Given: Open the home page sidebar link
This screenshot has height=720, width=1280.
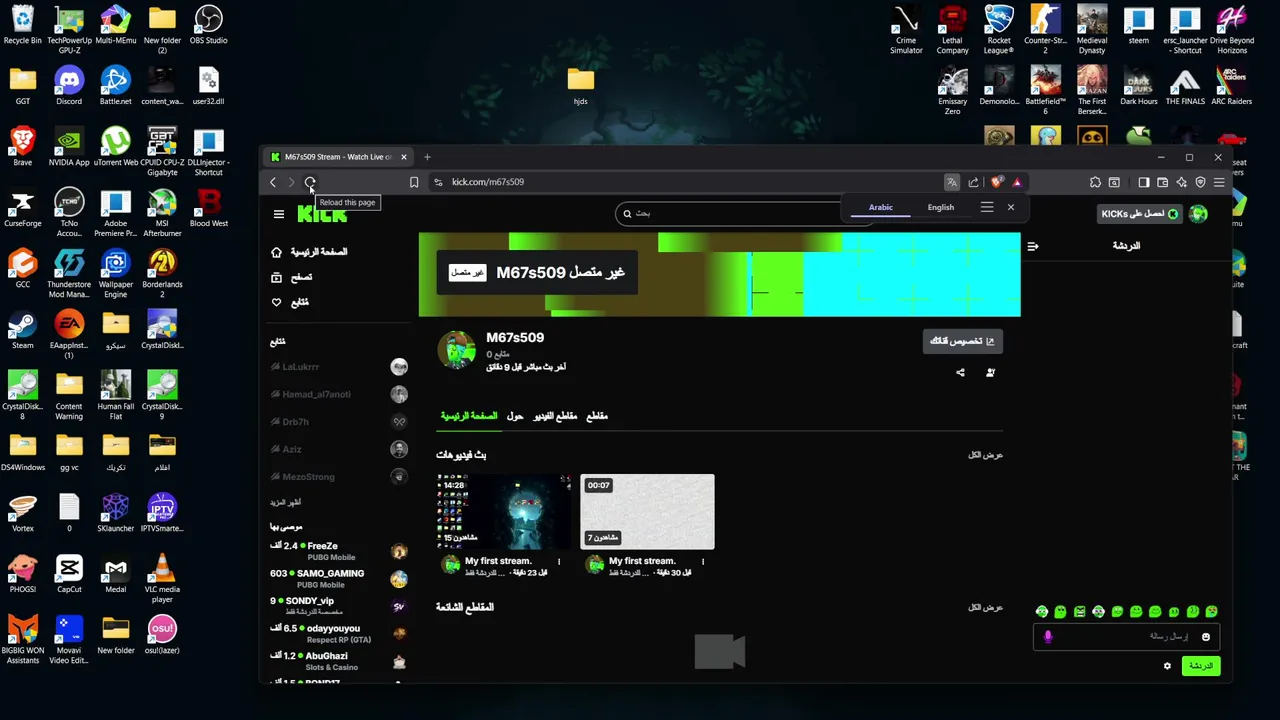Looking at the screenshot, I should tap(309, 252).
